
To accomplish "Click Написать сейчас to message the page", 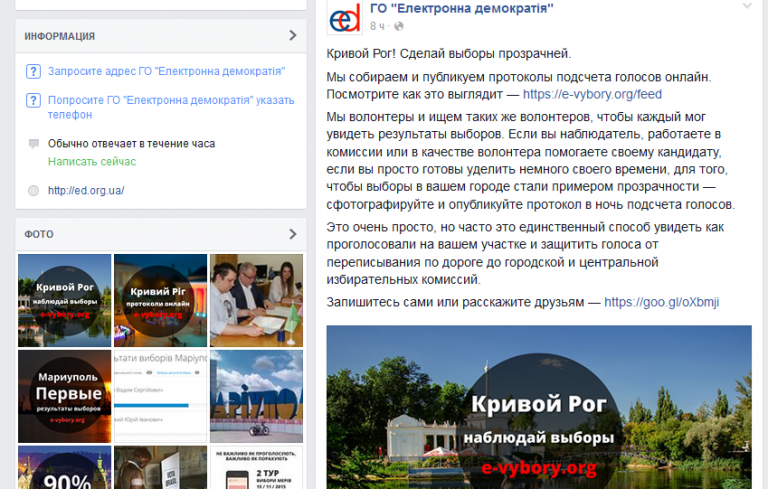I will coord(92,162).
